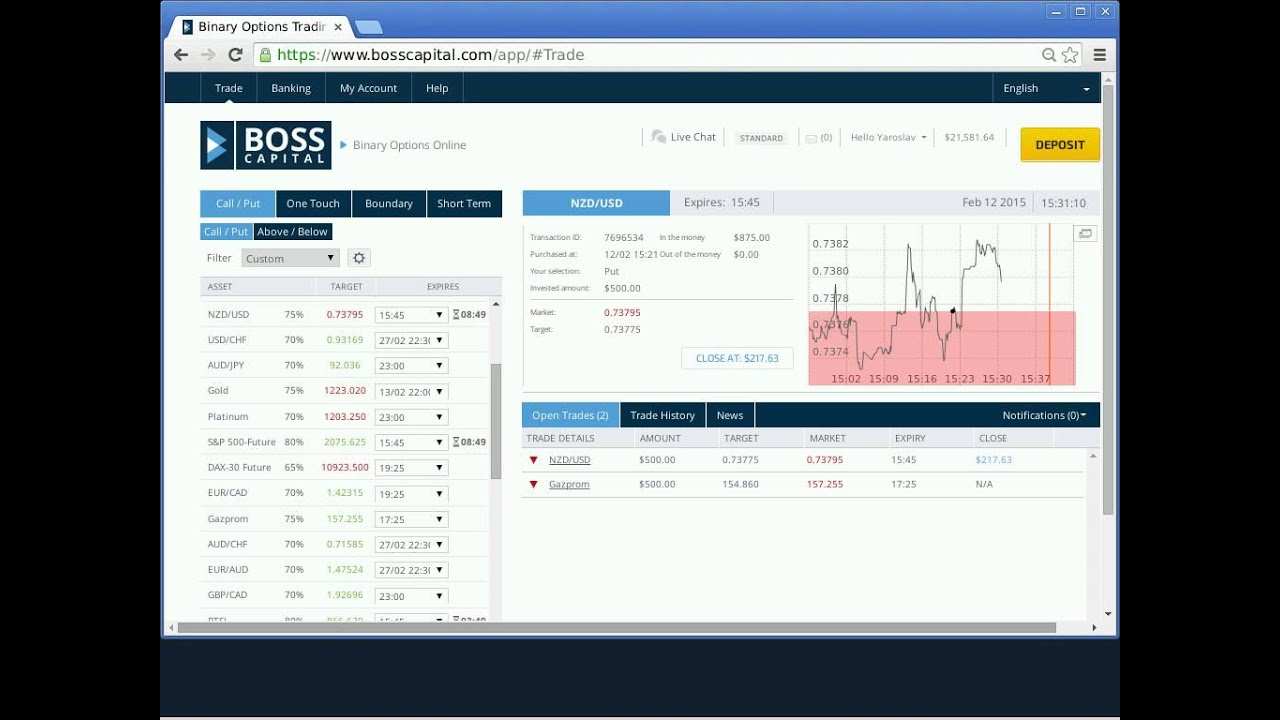Switch to the Above / Below sub-tab
The width and height of the screenshot is (1280, 720).
[x=292, y=231]
